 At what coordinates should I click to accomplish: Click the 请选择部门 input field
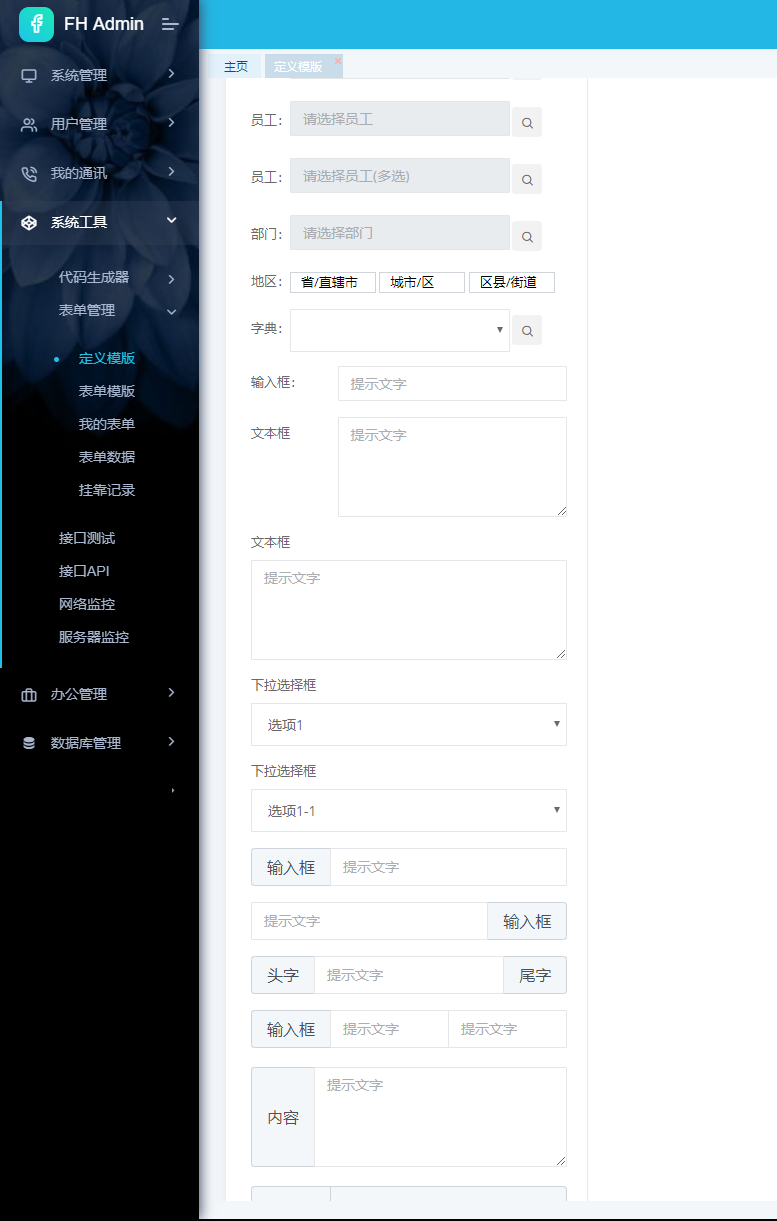coord(400,233)
